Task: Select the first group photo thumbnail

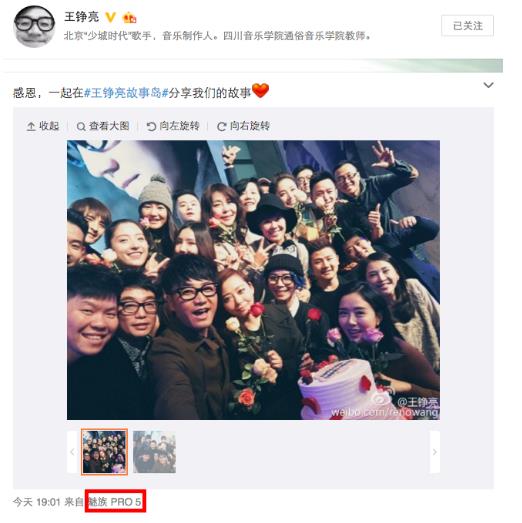Action: pyautogui.click(x=104, y=452)
